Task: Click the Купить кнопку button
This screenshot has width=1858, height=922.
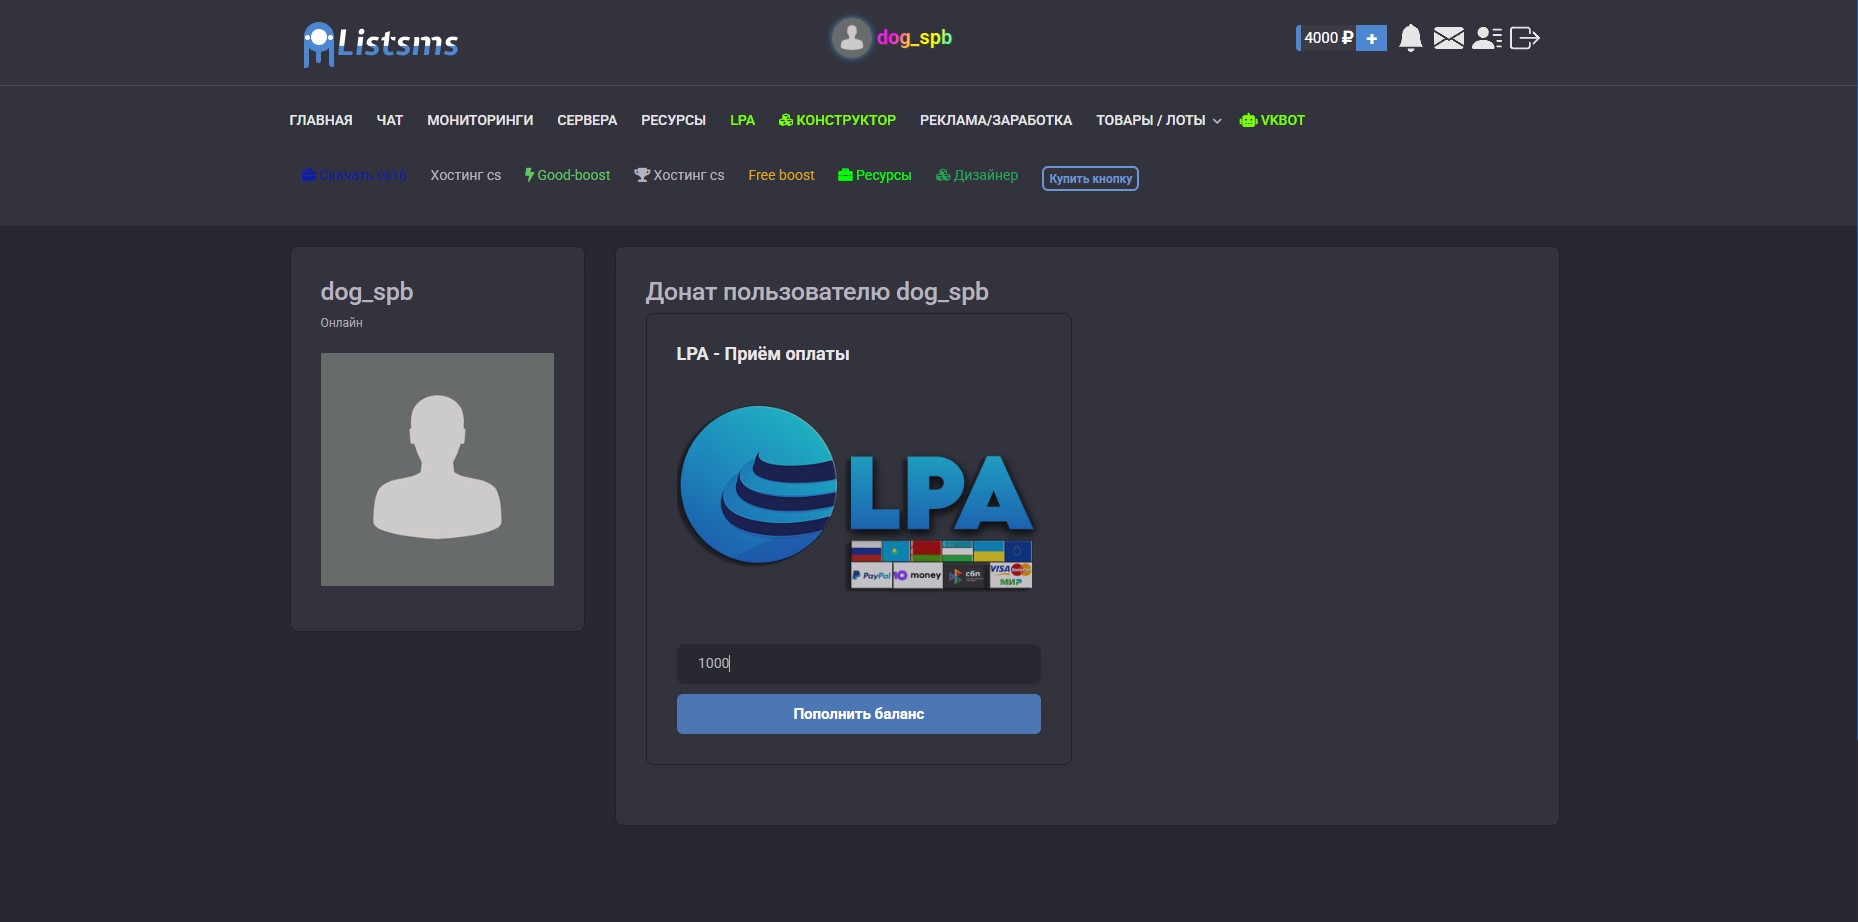Action: 1090,179
